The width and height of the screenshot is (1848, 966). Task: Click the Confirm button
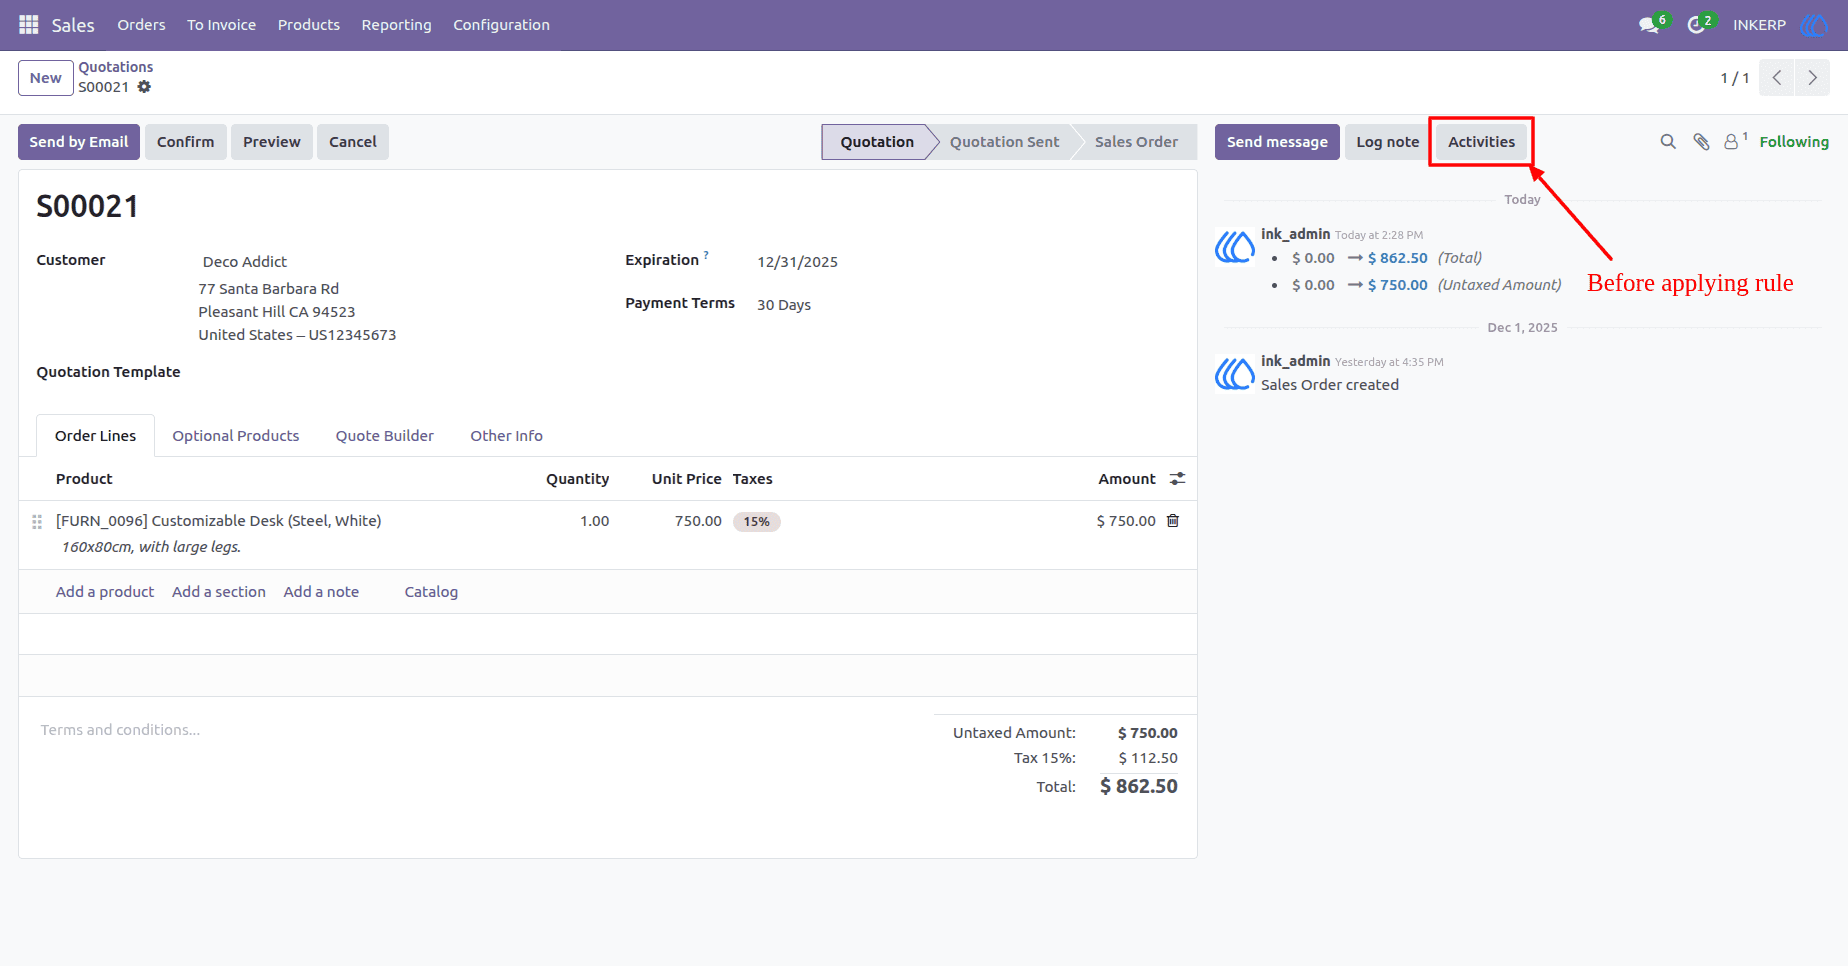[185, 142]
